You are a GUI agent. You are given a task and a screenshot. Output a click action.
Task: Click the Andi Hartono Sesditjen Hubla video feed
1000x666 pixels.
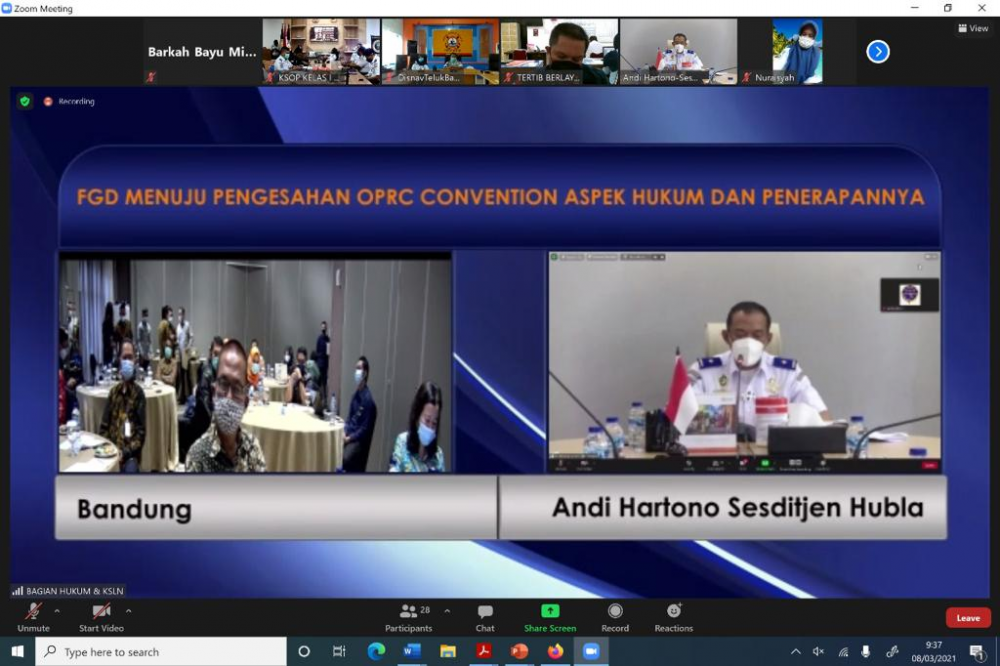tap(744, 362)
